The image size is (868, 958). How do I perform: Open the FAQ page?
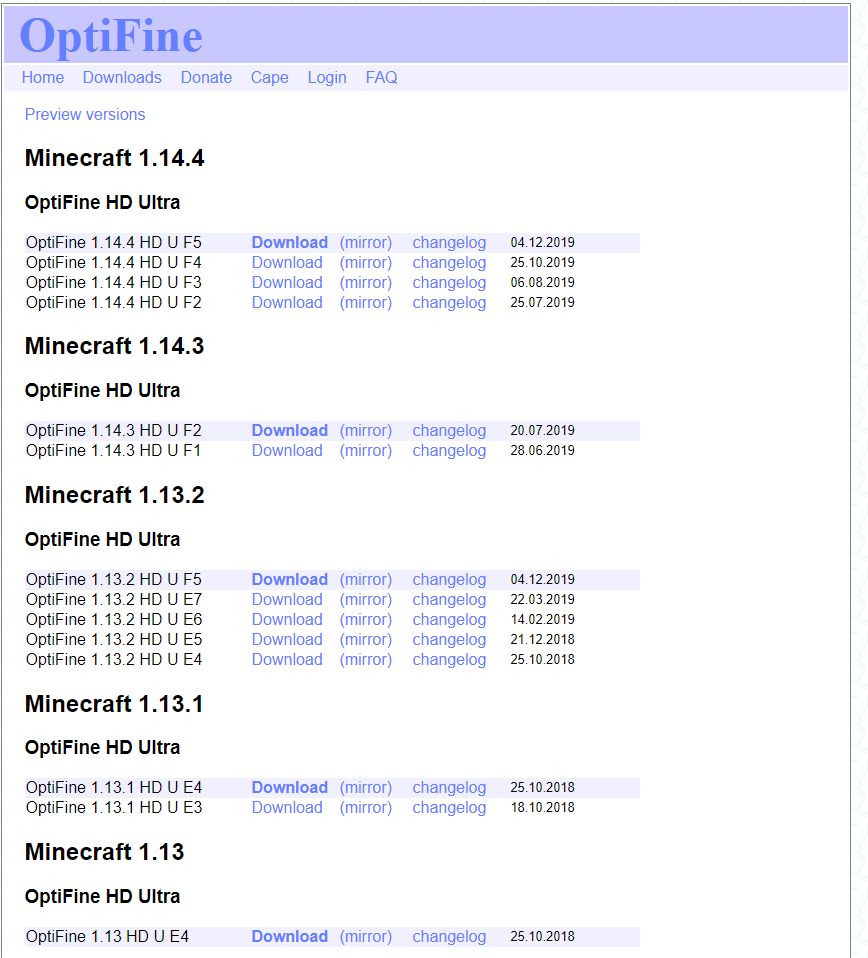point(382,78)
